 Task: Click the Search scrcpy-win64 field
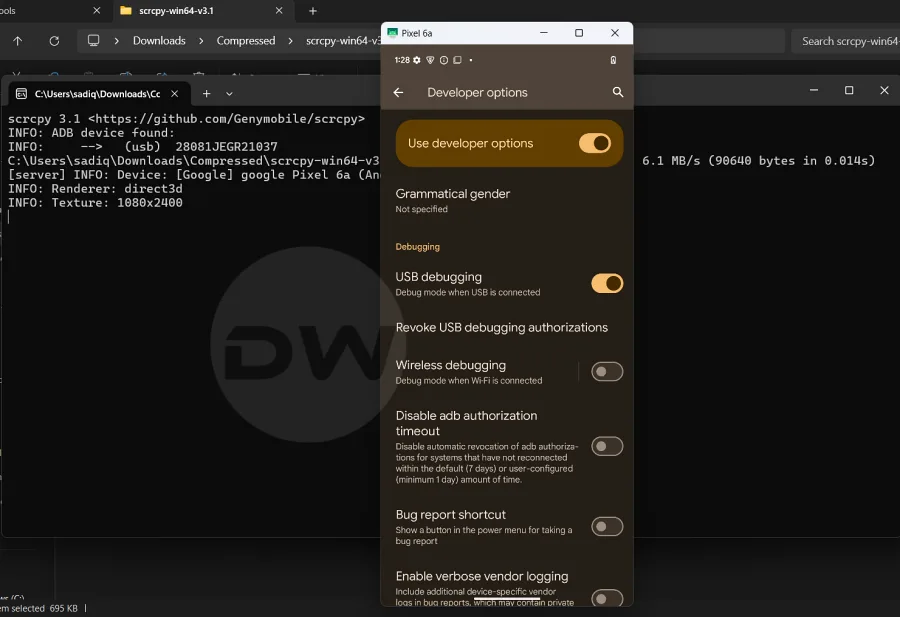[845, 41]
